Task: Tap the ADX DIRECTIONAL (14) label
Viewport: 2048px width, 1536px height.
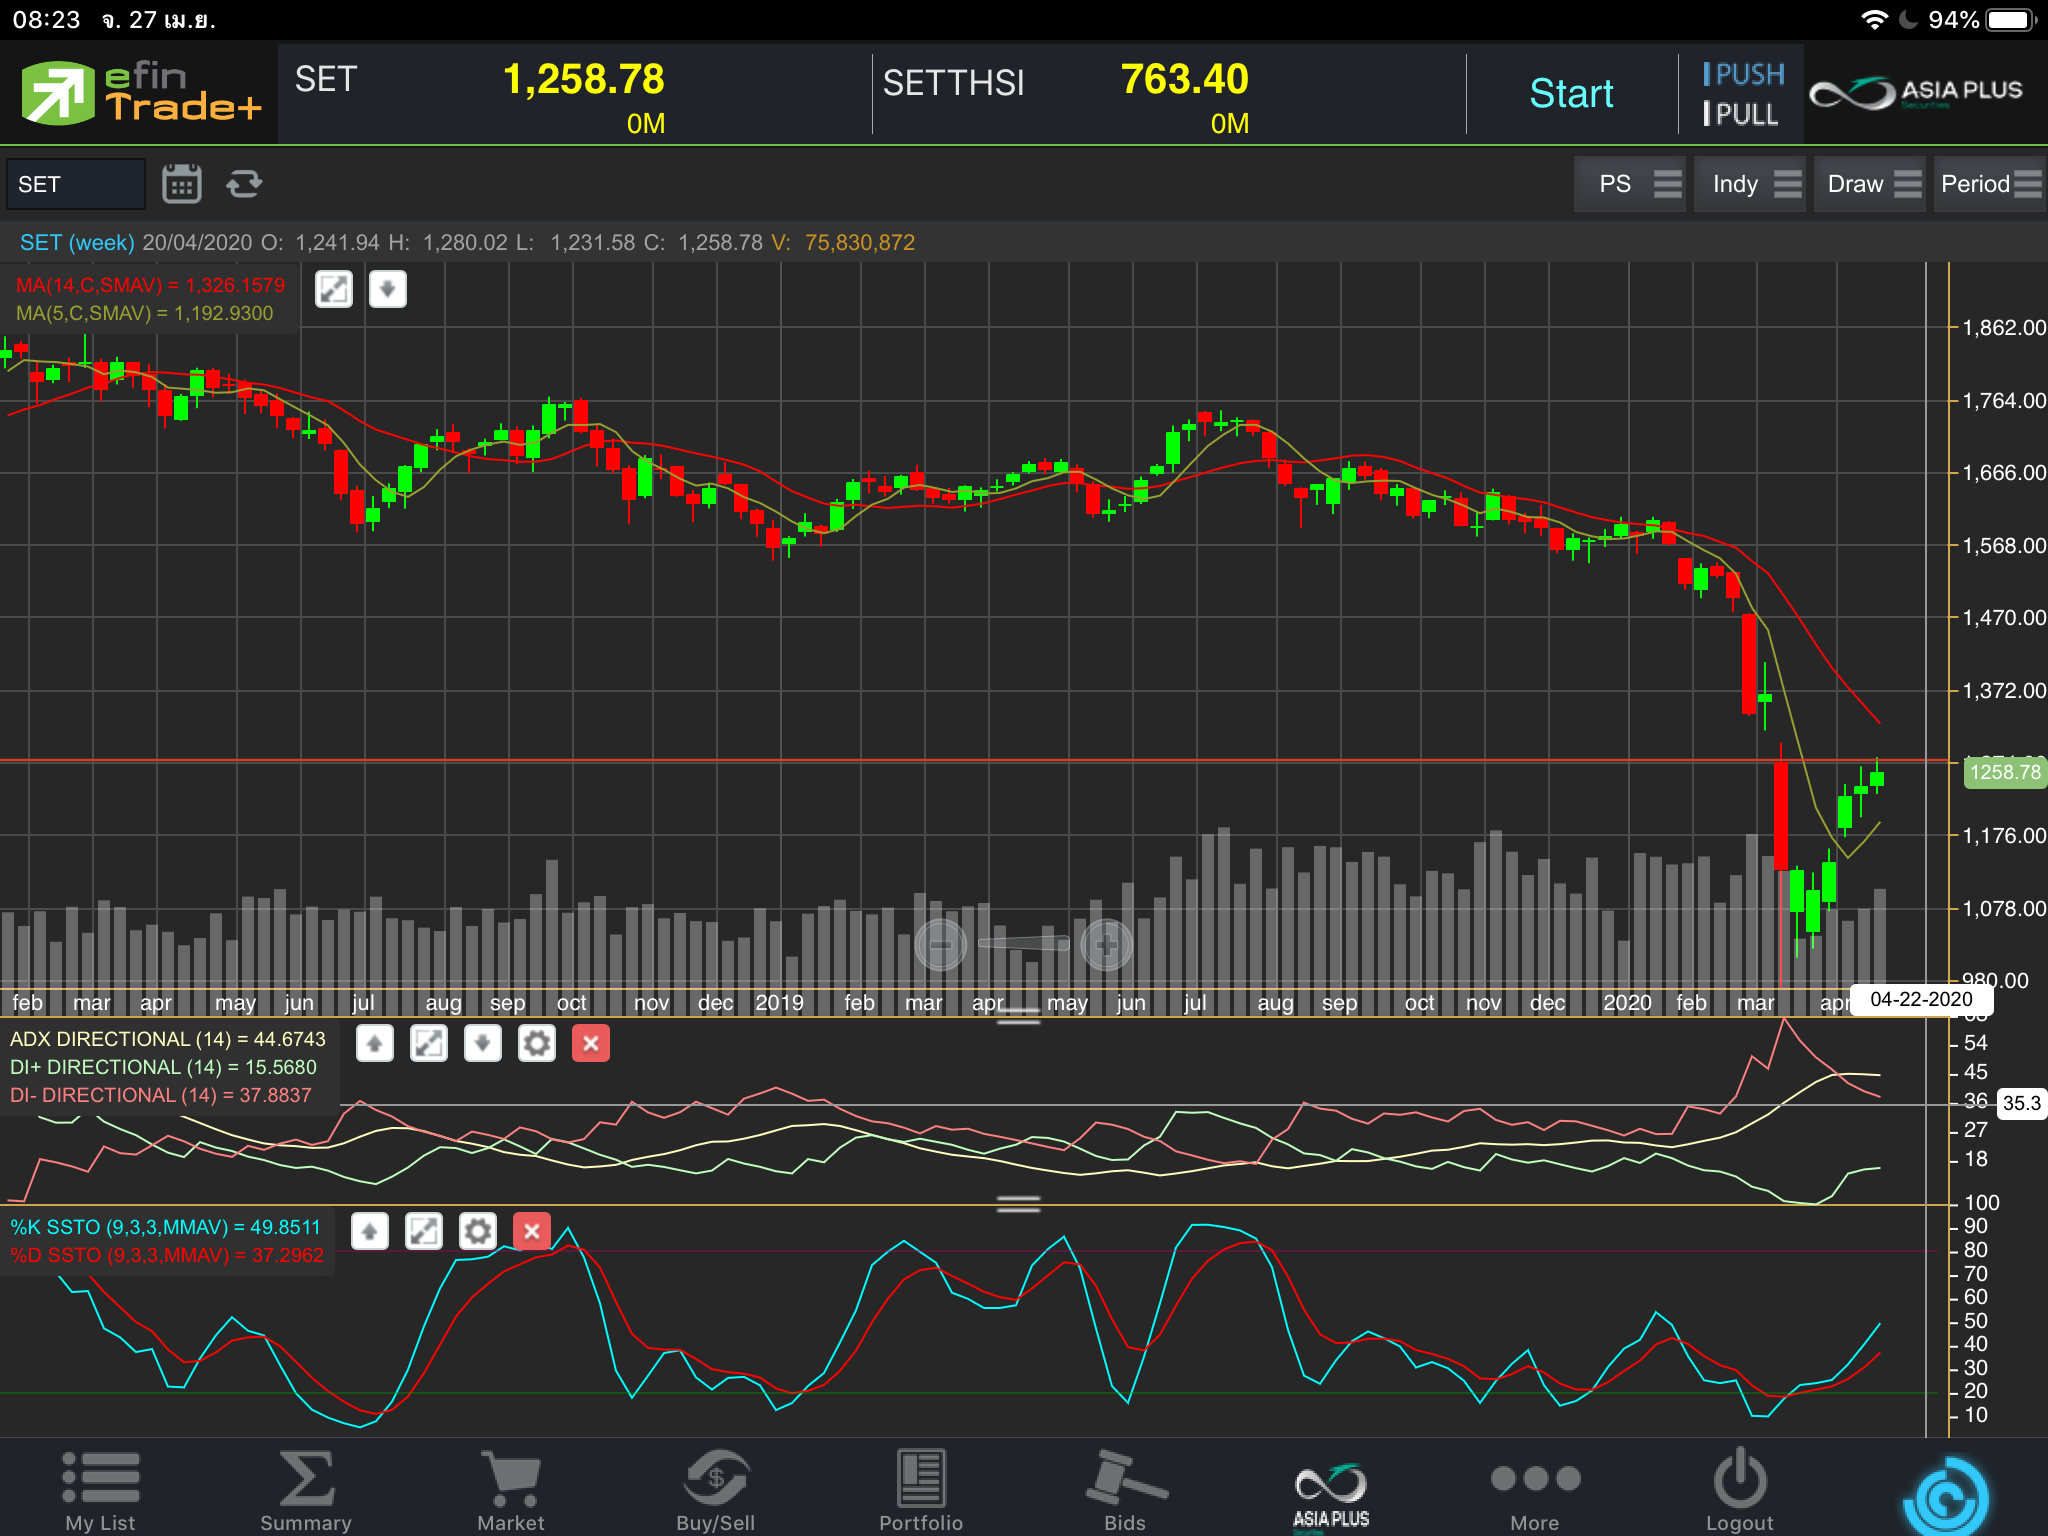Action: [x=168, y=1039]
